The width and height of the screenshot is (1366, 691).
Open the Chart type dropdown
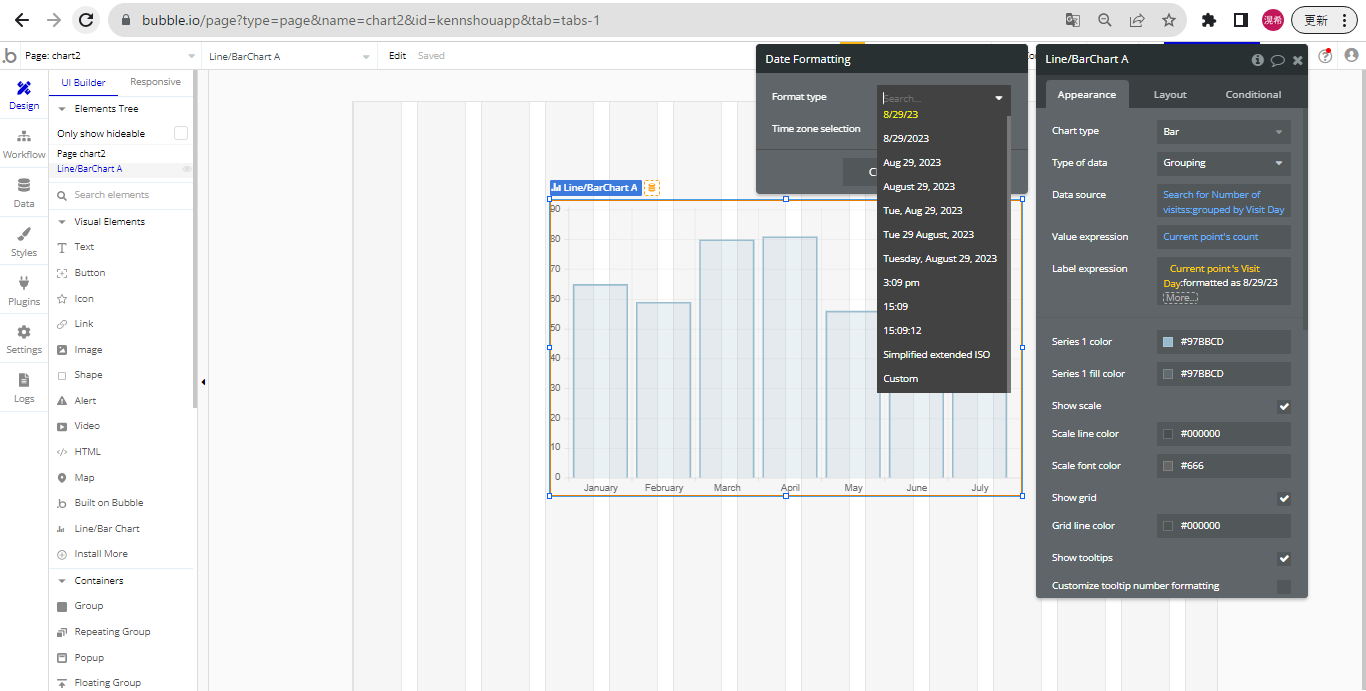coord(1223,131)
